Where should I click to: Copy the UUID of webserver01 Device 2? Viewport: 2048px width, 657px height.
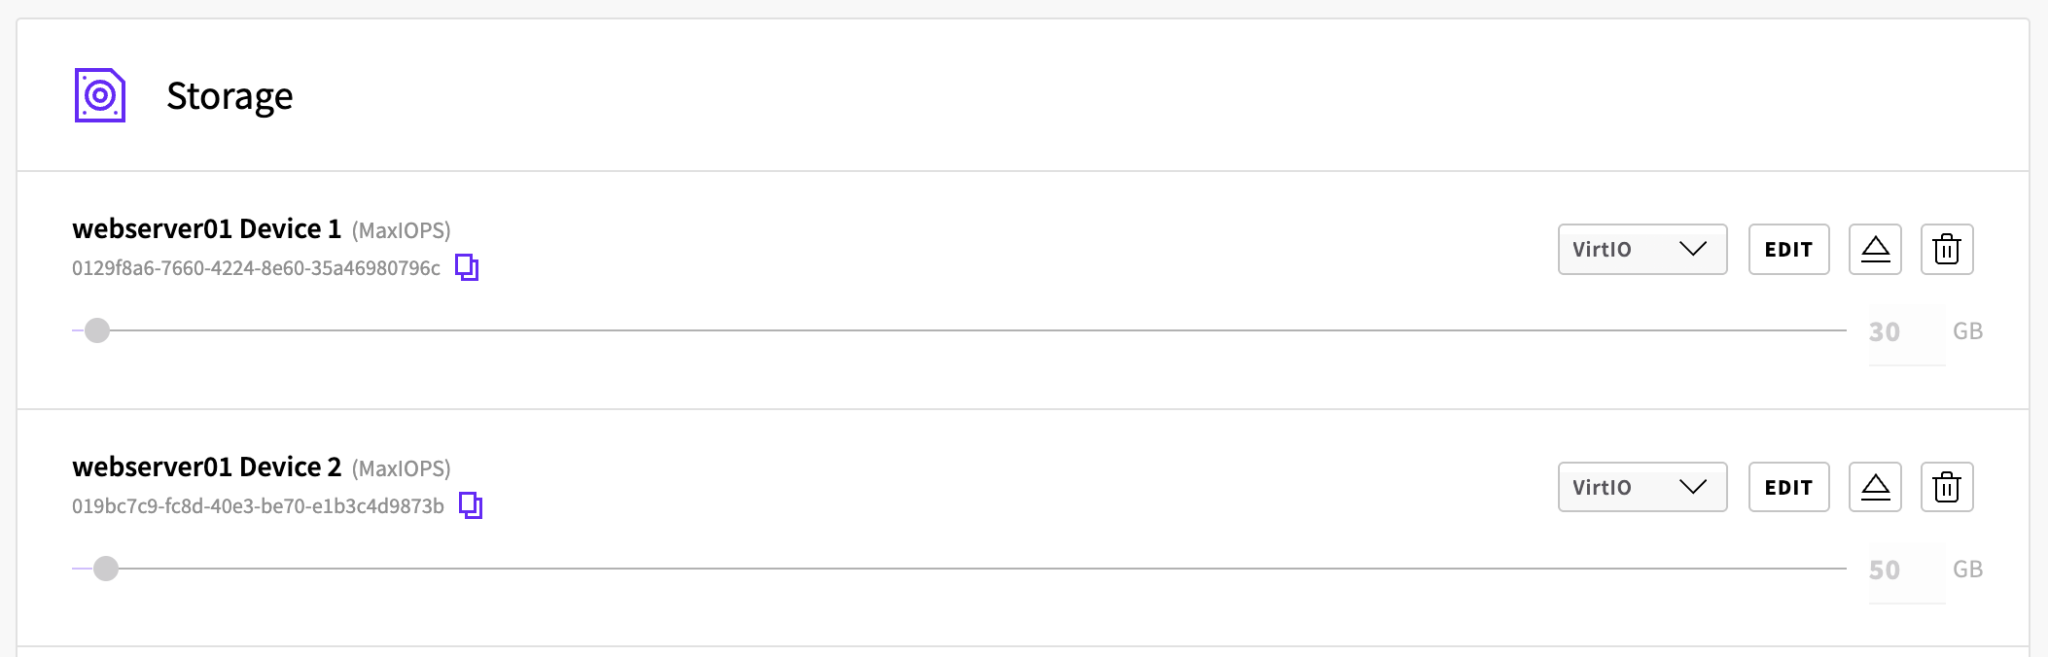coord(471,505)
